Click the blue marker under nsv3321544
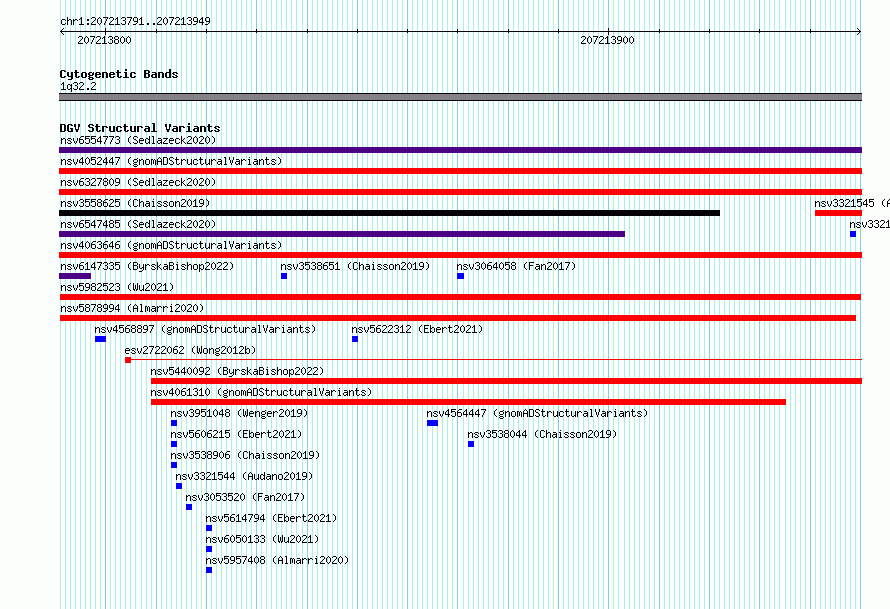Viewport: 890px width, 609px height. coord(179,486)
